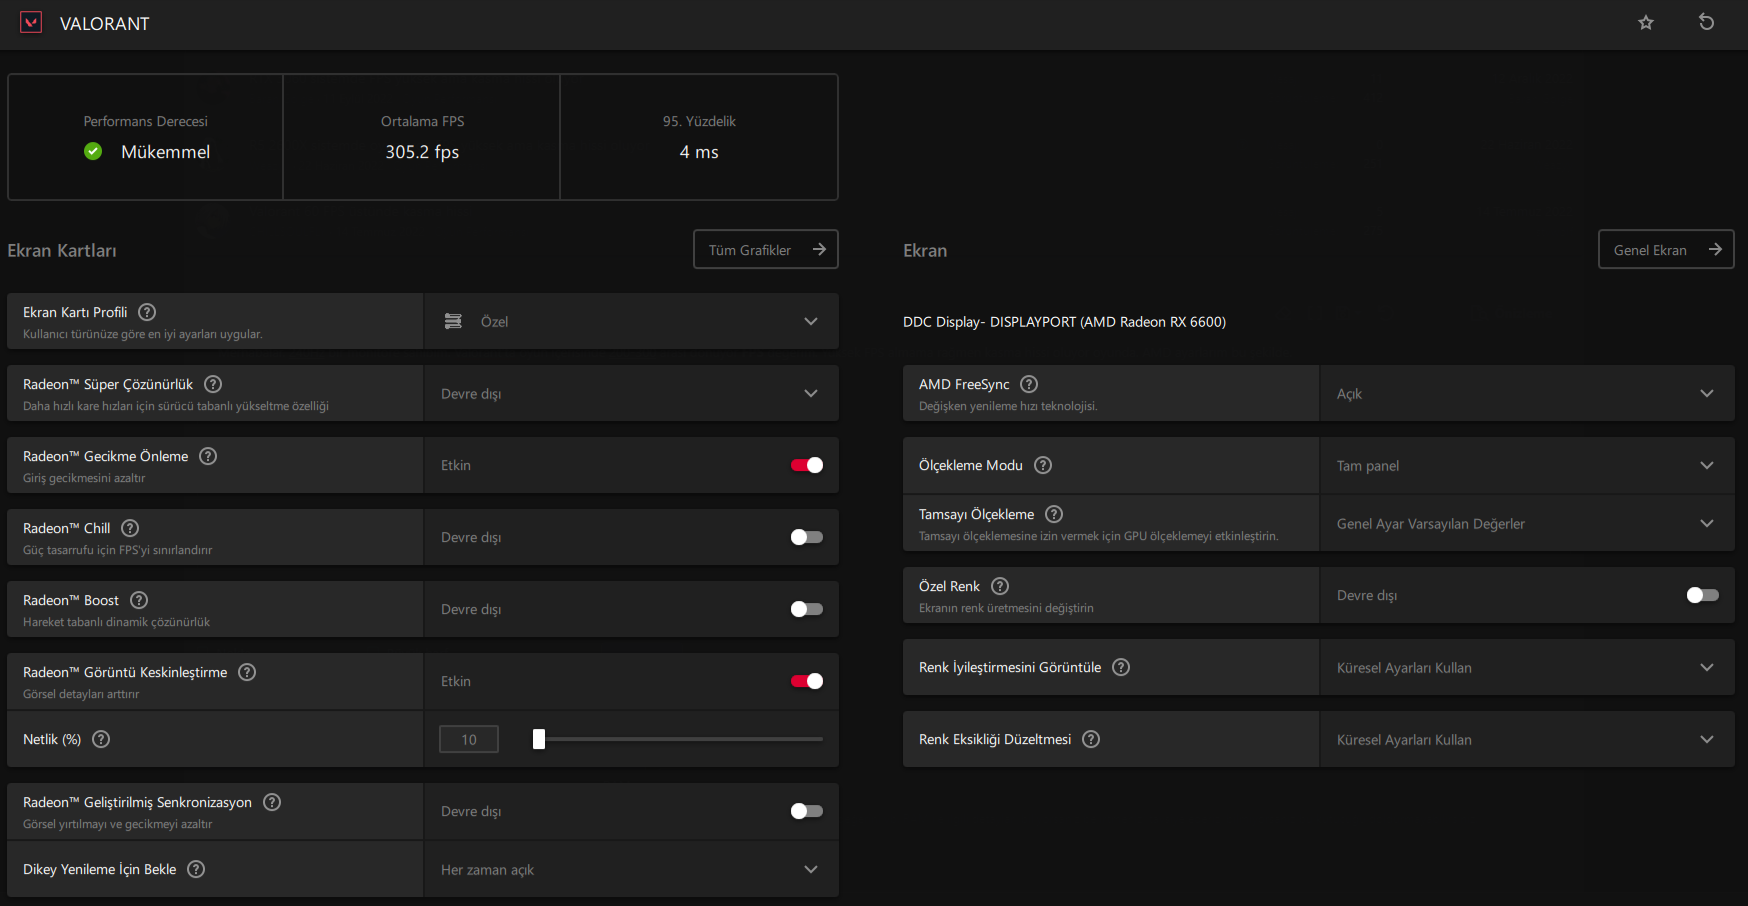Image resolution: width=1748 pixels, height=906 pixels.
Task: Expand the AMD FreeSync dropdown
Action: pyautogui.click(x=1526, y=393)
